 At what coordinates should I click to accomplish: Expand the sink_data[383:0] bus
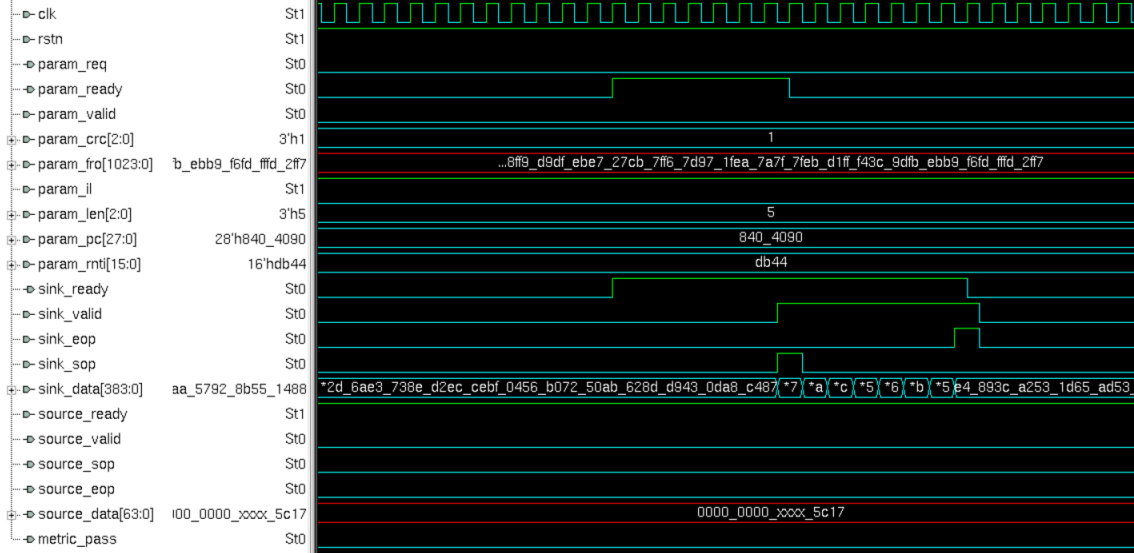tap(10, 389)
